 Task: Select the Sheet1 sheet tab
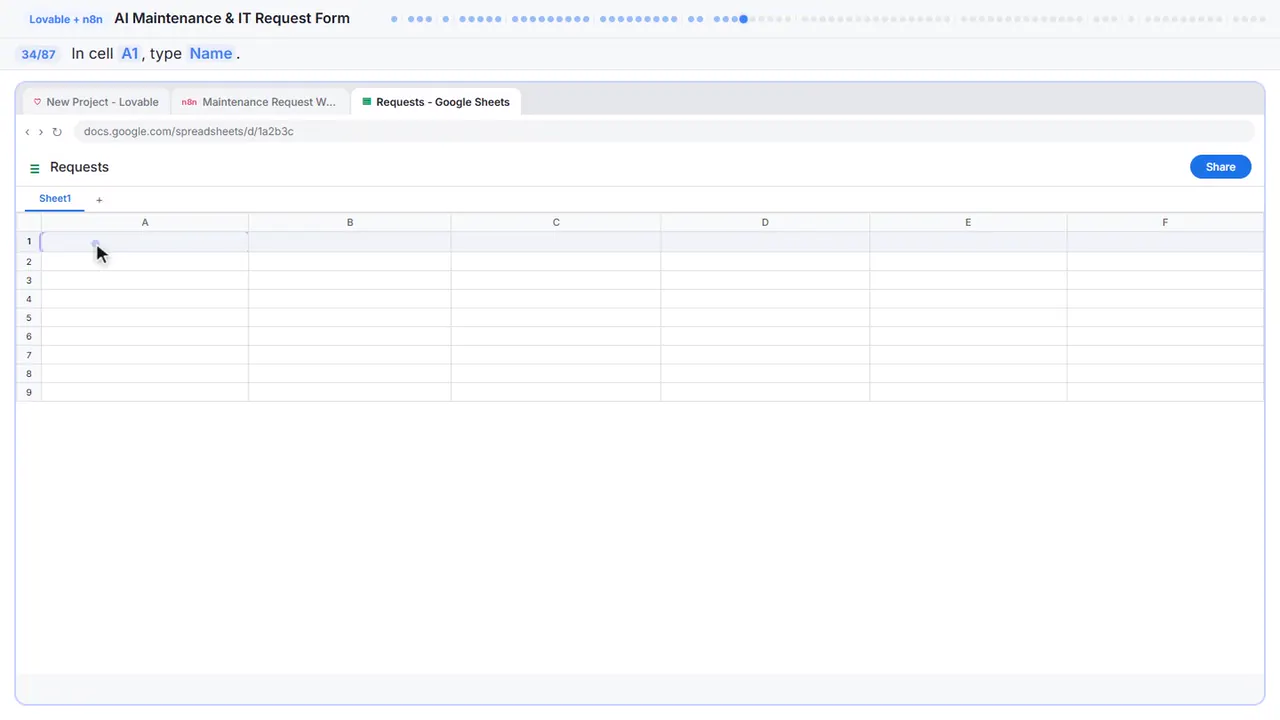55,199
